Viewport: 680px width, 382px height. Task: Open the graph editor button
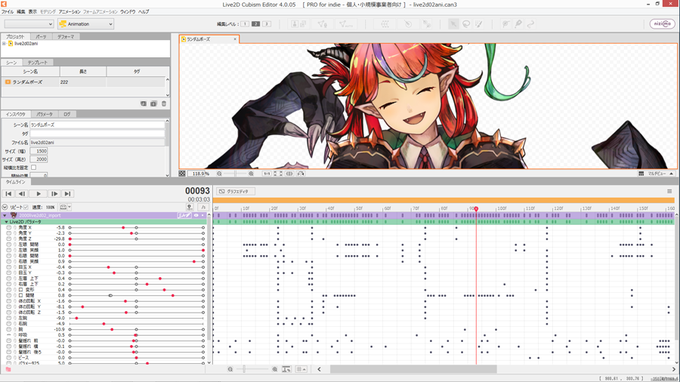[236, 191]
